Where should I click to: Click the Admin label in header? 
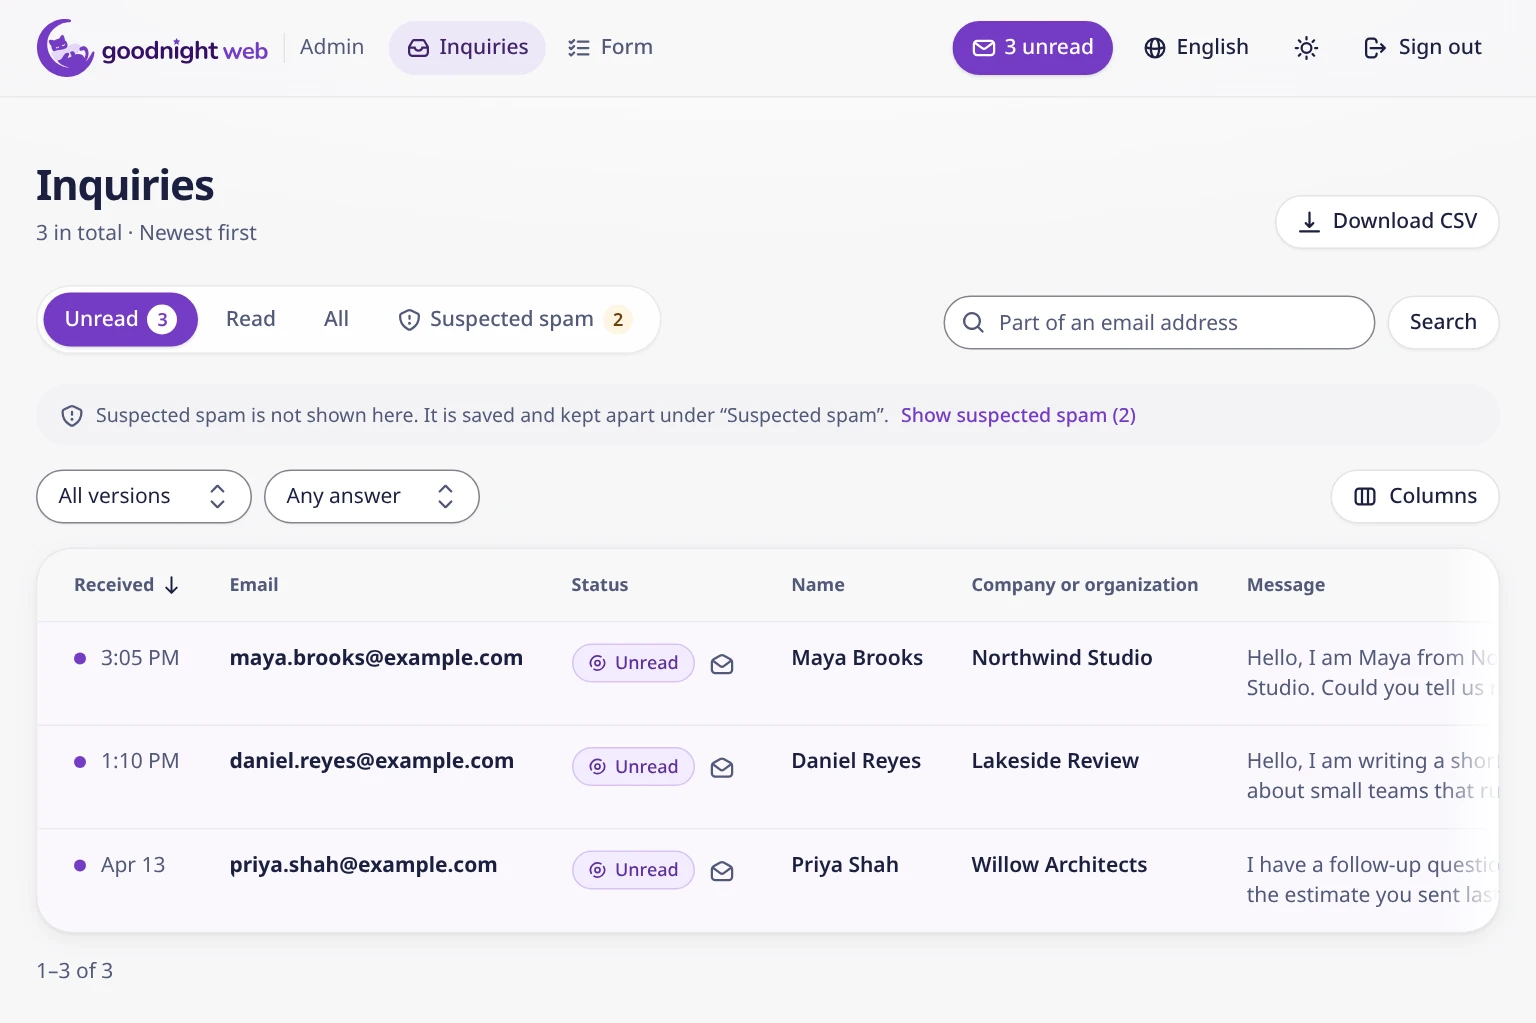click(x=332, y=47)
